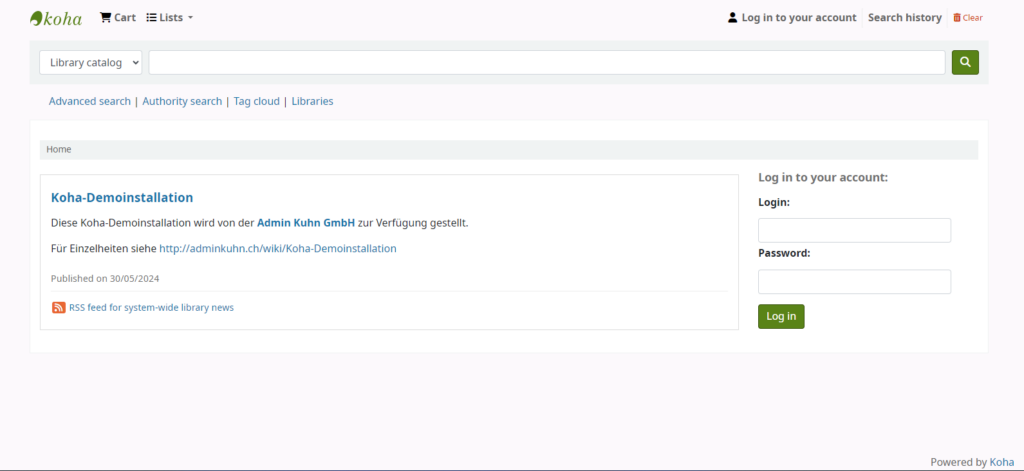Open the Cart
This screenshot has height=471, width=1024.
[x=118, y=18]
